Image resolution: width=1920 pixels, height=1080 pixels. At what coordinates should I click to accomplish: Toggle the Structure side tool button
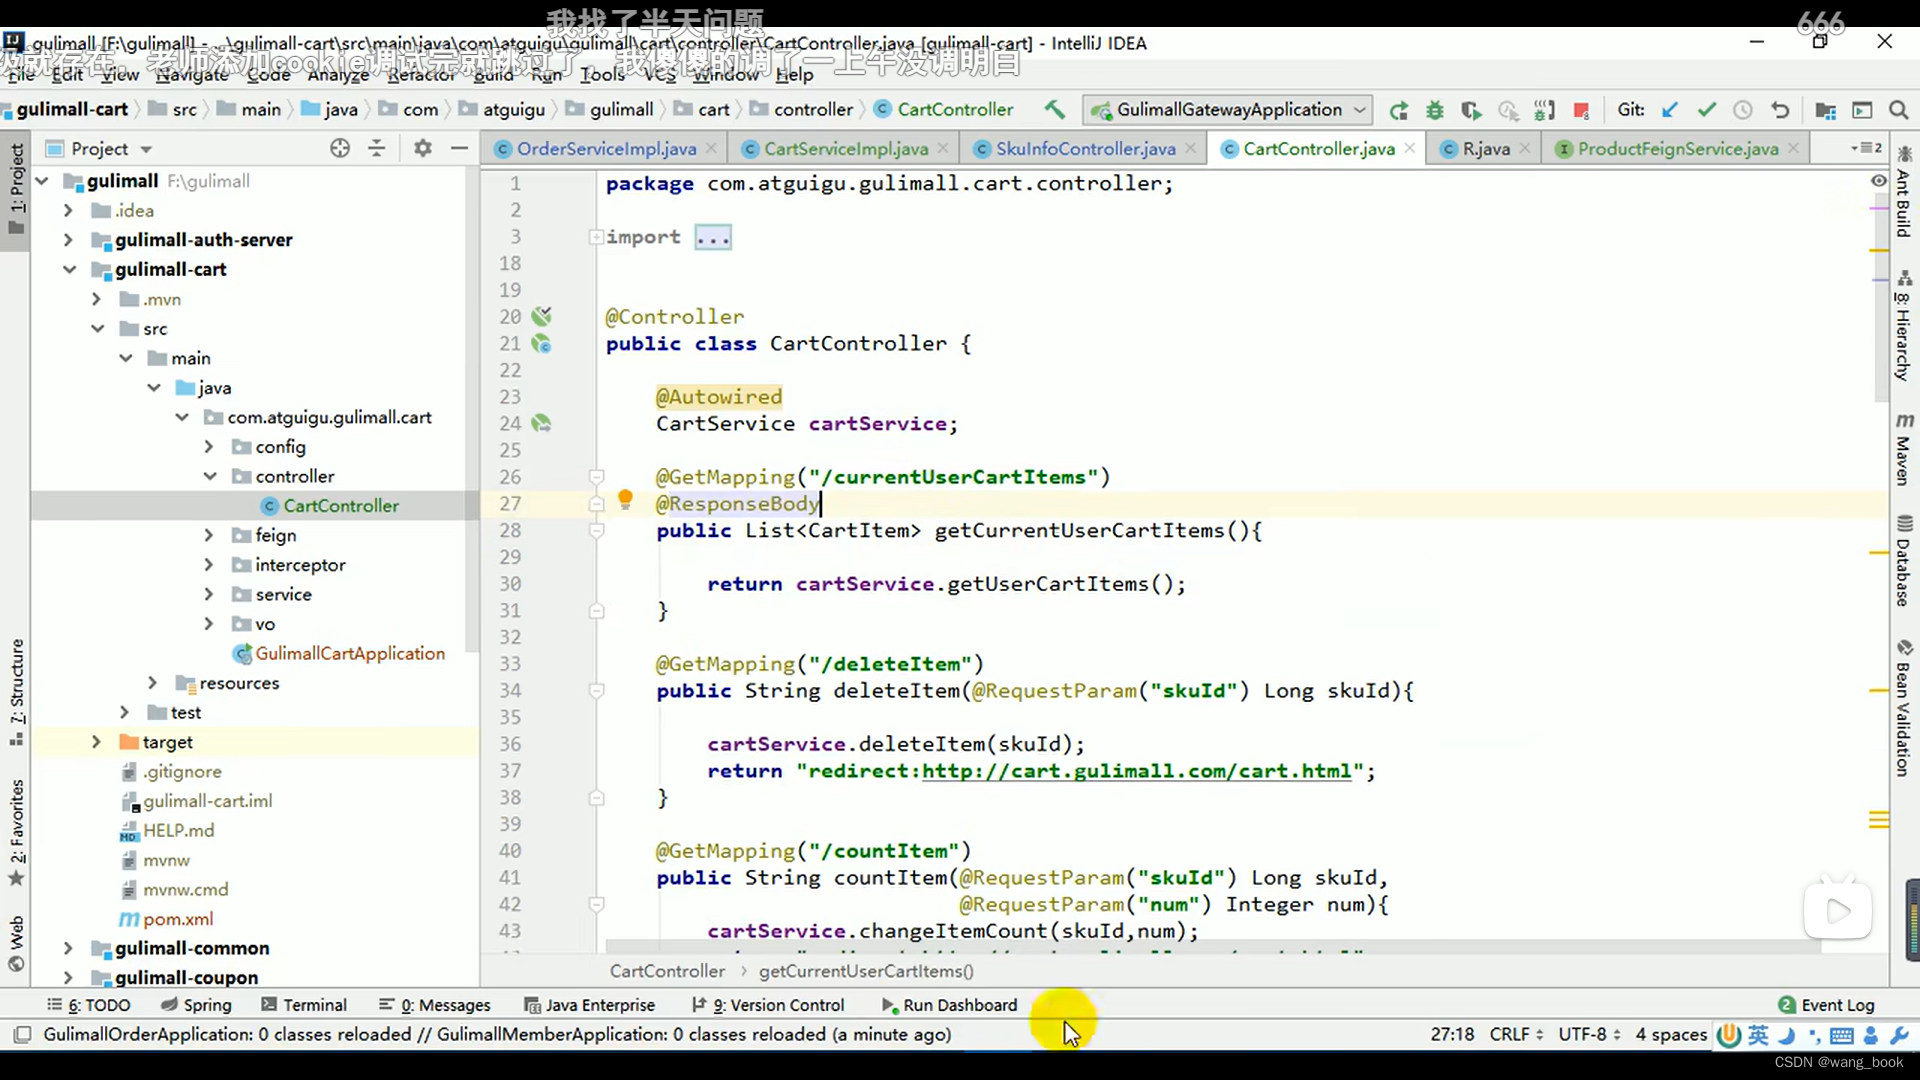click(x=16, y=692)
